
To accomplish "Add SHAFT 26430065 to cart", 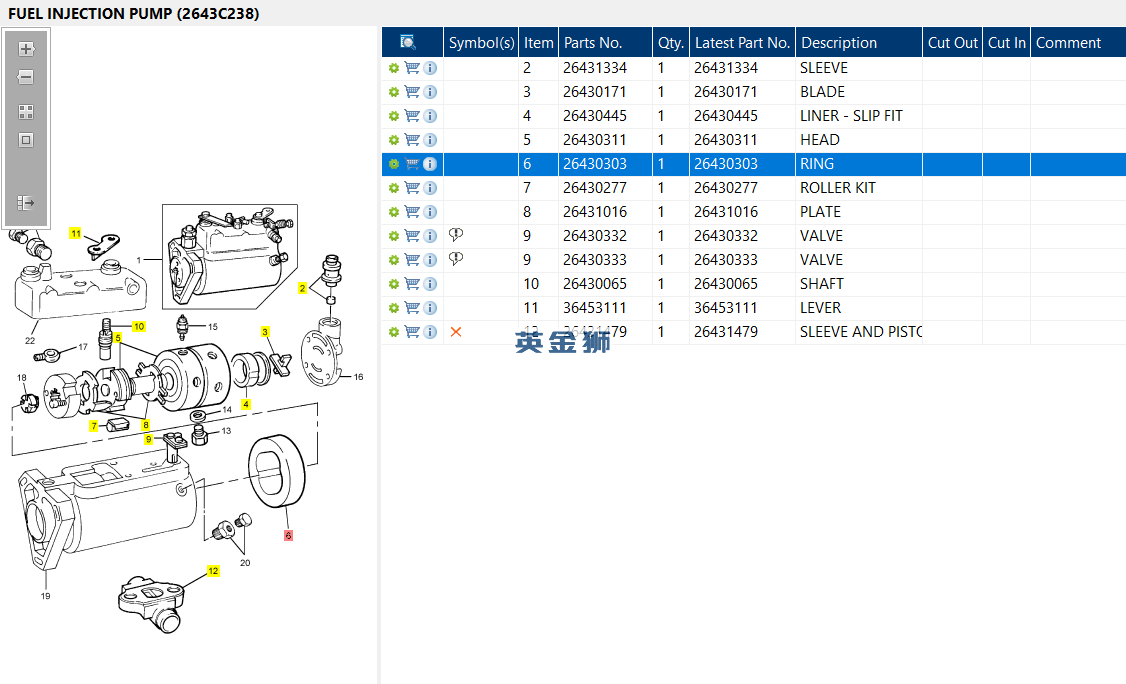I will click(x=412, y=284).
